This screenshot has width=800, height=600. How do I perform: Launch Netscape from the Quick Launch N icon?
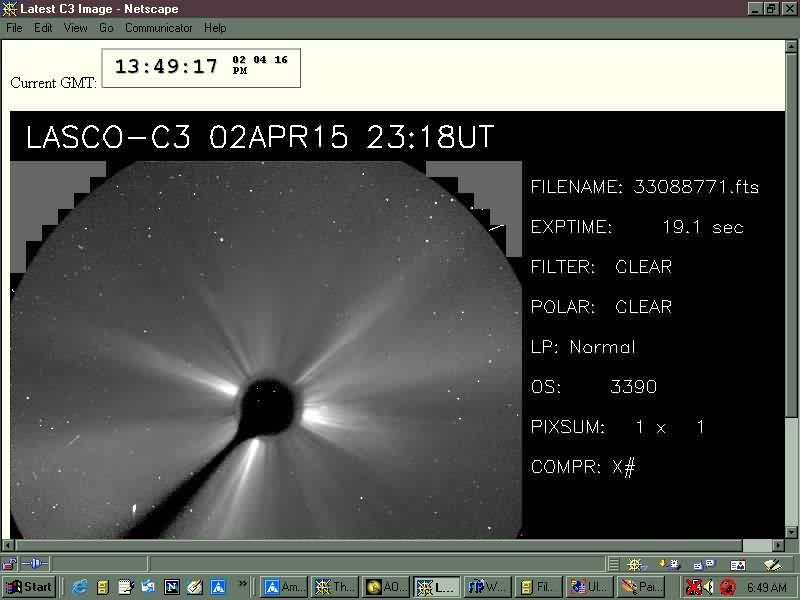(x=172, y=587)
